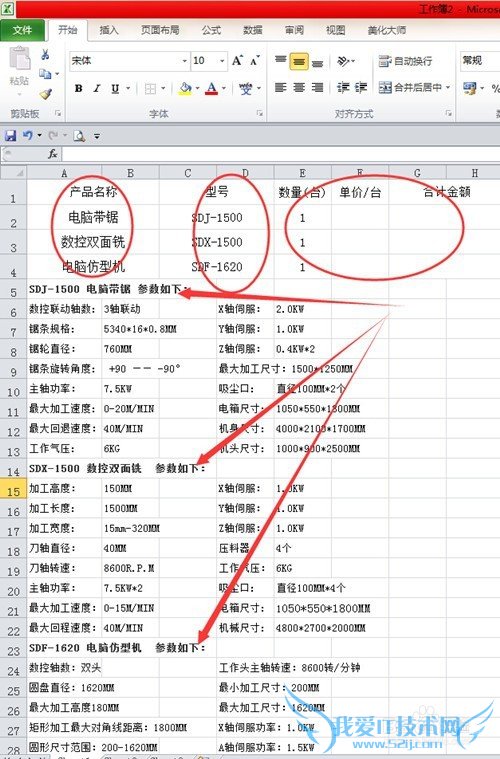Screen dimensions: 500x759
Task: Open the 合并后居中 dropdown arrow
Action: pyautogui.click(x=448, y=88)
